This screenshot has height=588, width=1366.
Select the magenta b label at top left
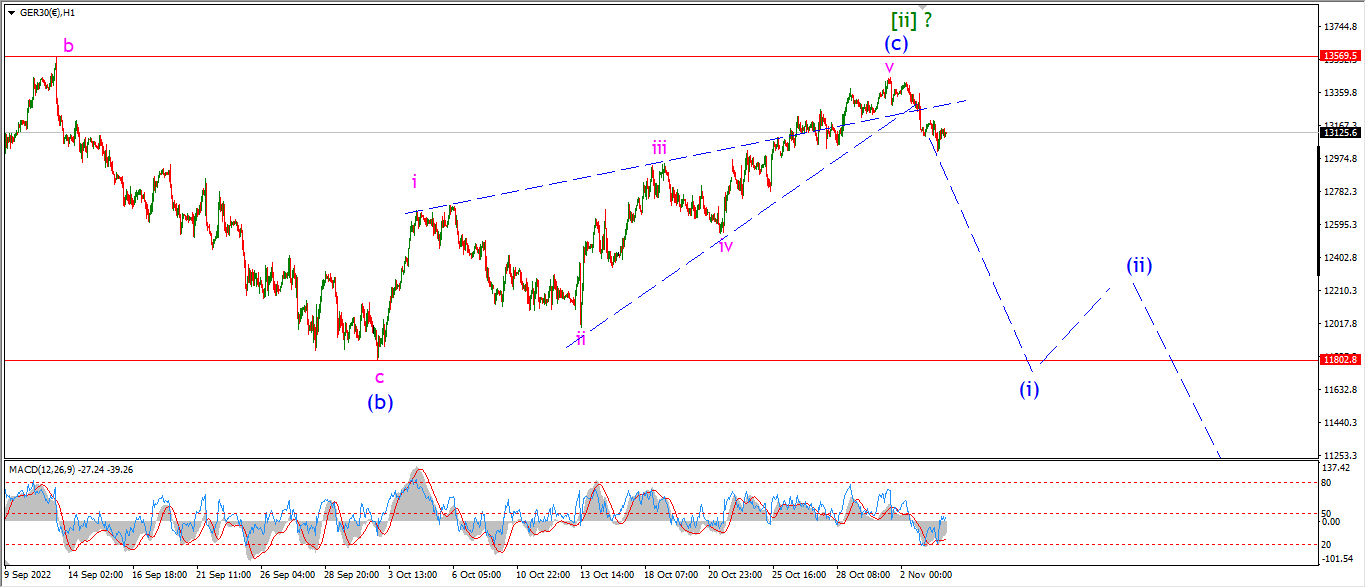point(68,45)
